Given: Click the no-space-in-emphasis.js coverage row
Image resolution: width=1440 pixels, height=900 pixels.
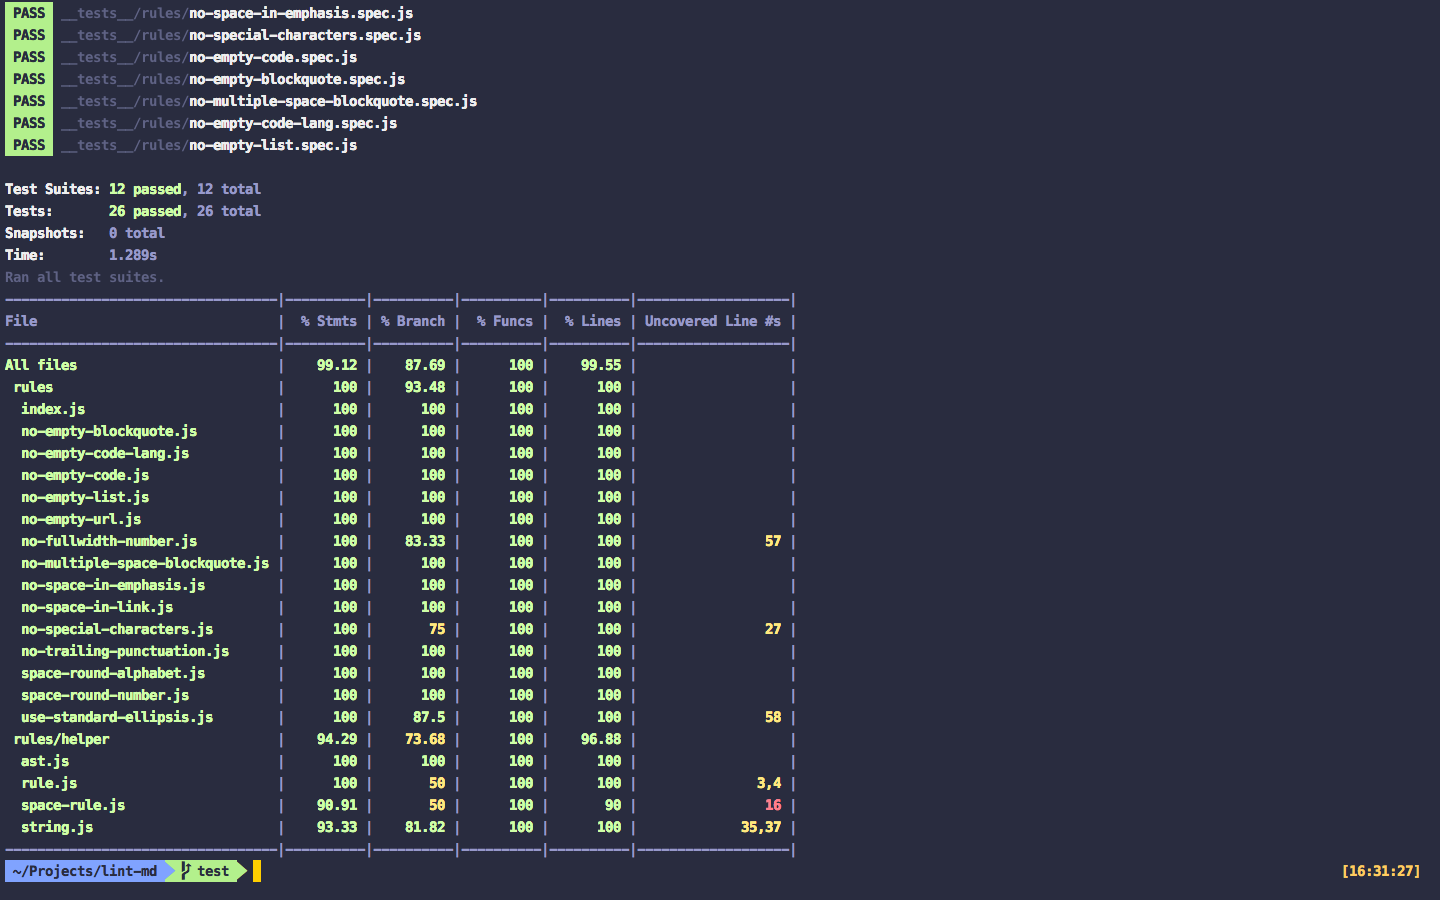Looking at the screenshot, I should point(400,585).
